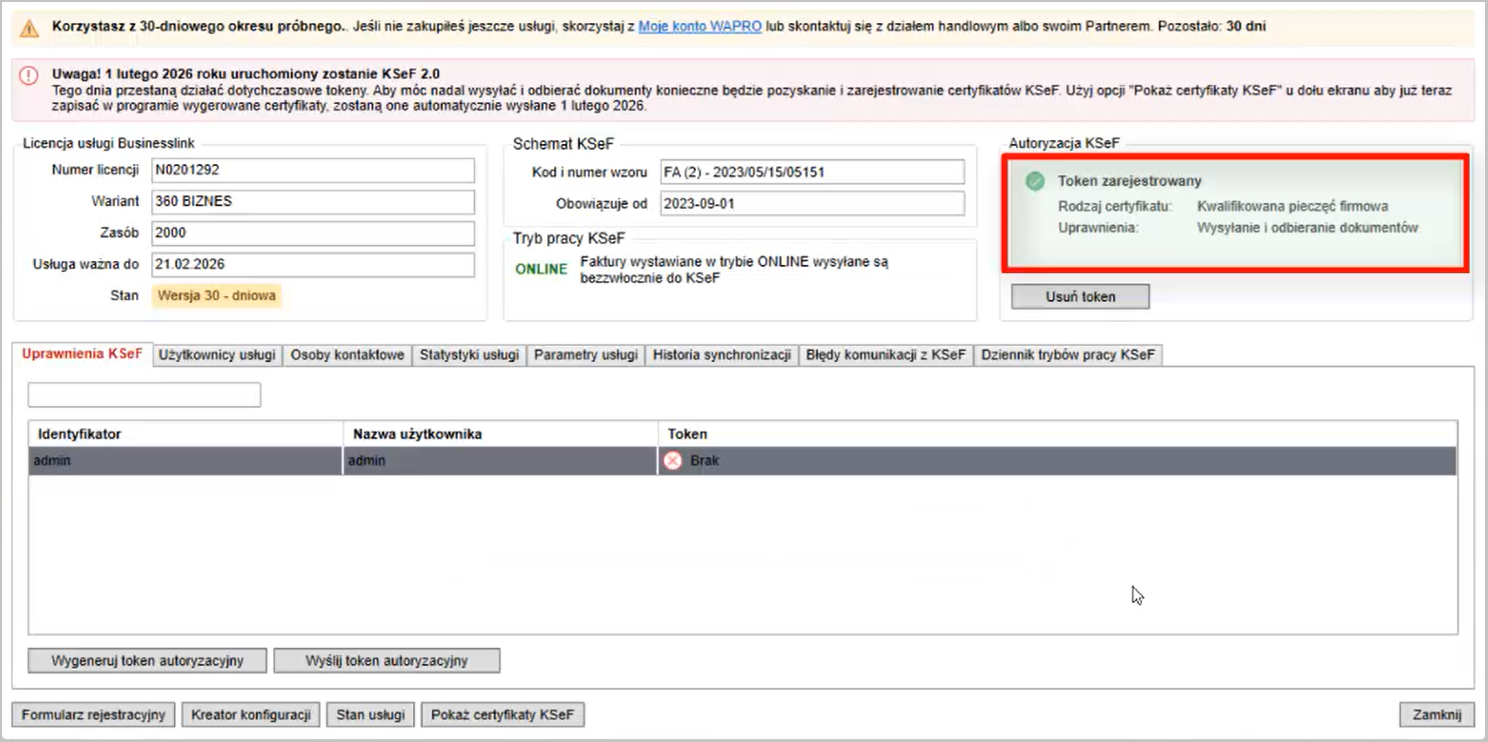Open the Formularz rejestracyjny
Image resolution: width=1488 pixels, height=742 pixels.
click(93, 715)
